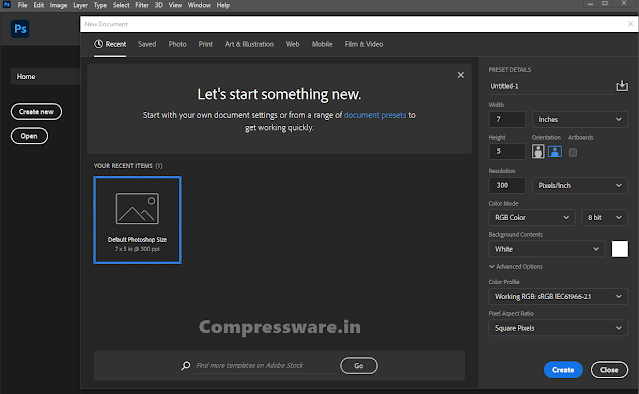Open the Filter menu
The height and width of the screenshot is (394, 639).
pos(142,5)
